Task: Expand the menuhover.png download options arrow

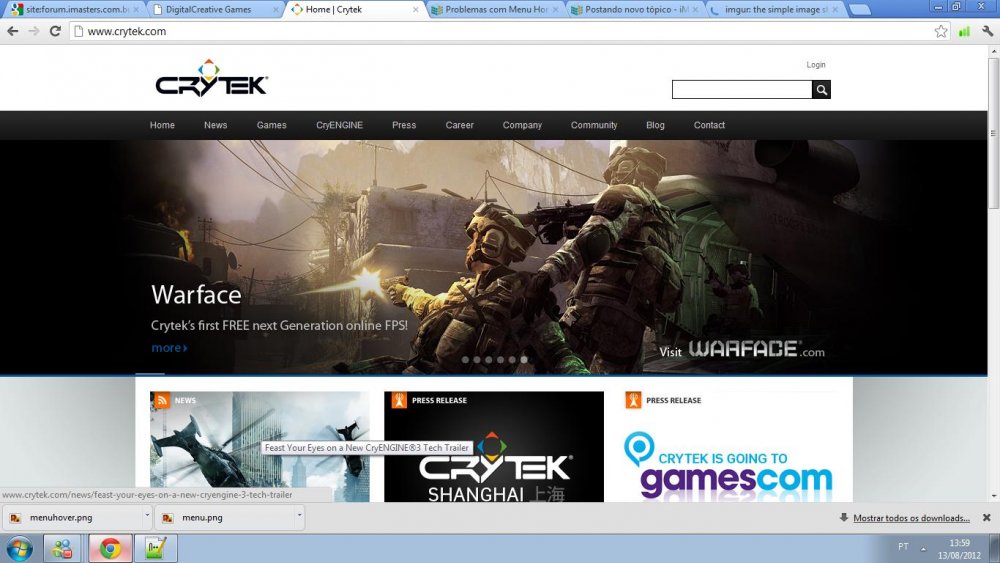Action: coord(147,518)
